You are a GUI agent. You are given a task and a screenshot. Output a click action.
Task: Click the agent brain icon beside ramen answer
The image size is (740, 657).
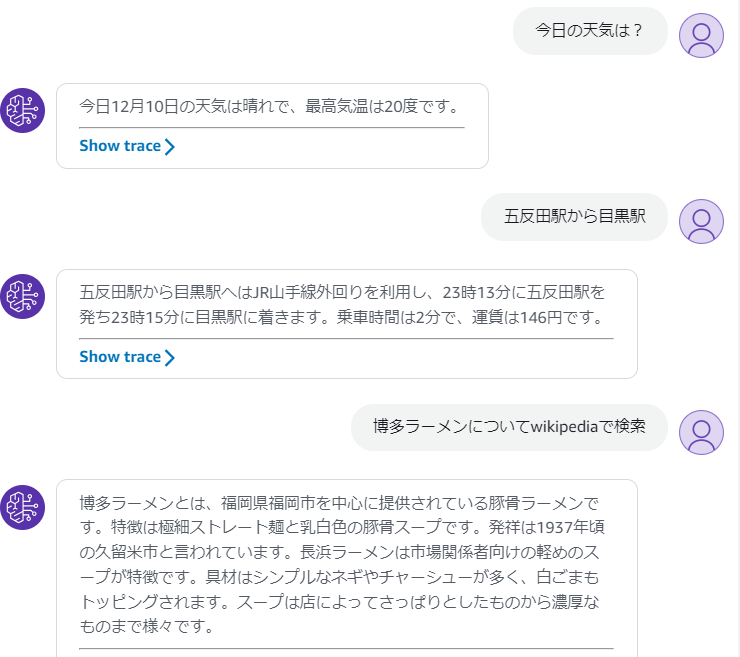pyautogui.click(x=22, y=507)
